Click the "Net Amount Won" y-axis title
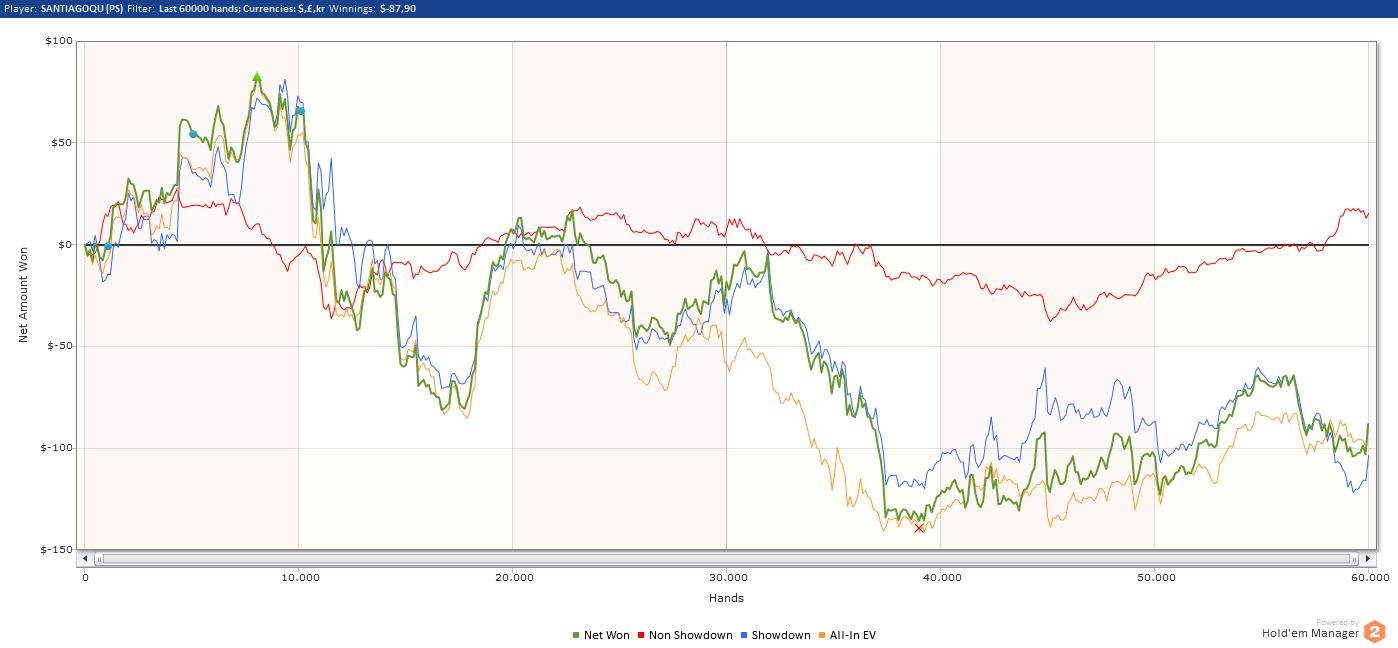The height and width of the screenshot is (648, 1398). [23, 297]
